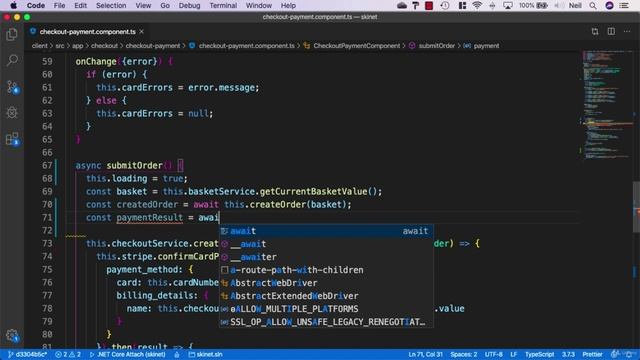Click the editor vertical scrollbar thumb
This screenshot has height=360, width=640.
(x=636, y=206)
